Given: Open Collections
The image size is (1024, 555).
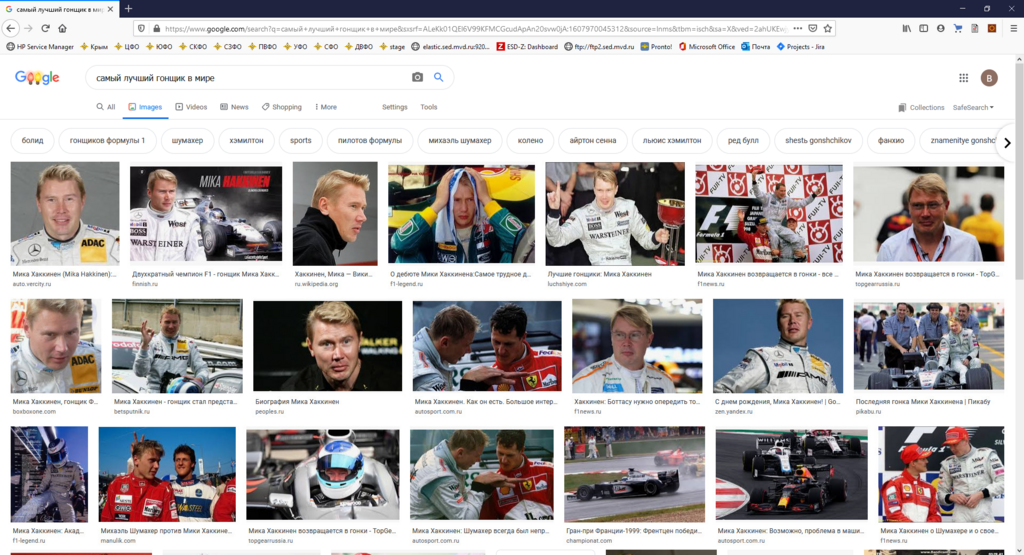Looking at the screenshot, I should pyautogui.click(x=921, y=108).
